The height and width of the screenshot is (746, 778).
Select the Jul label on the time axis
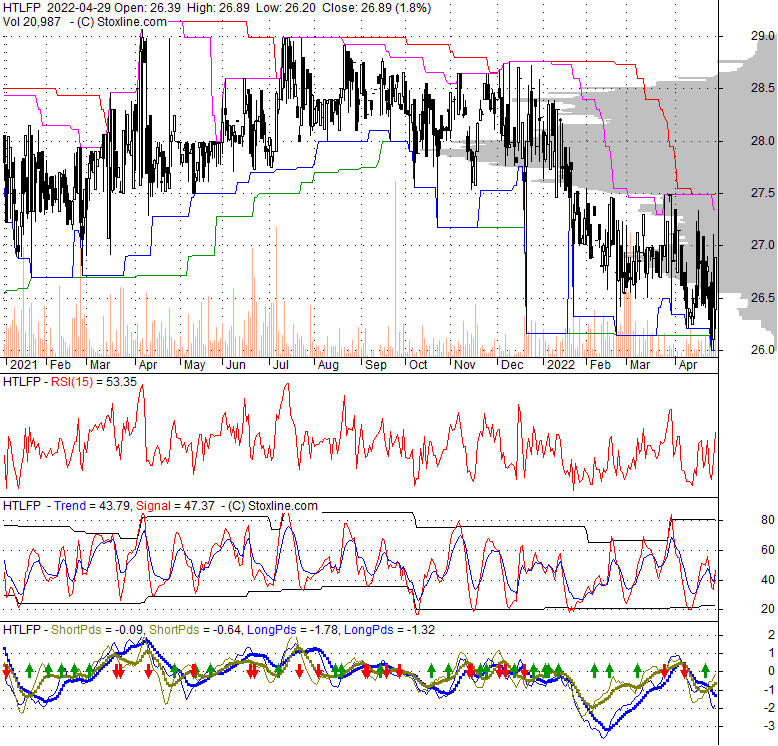(x=281, y=365)
